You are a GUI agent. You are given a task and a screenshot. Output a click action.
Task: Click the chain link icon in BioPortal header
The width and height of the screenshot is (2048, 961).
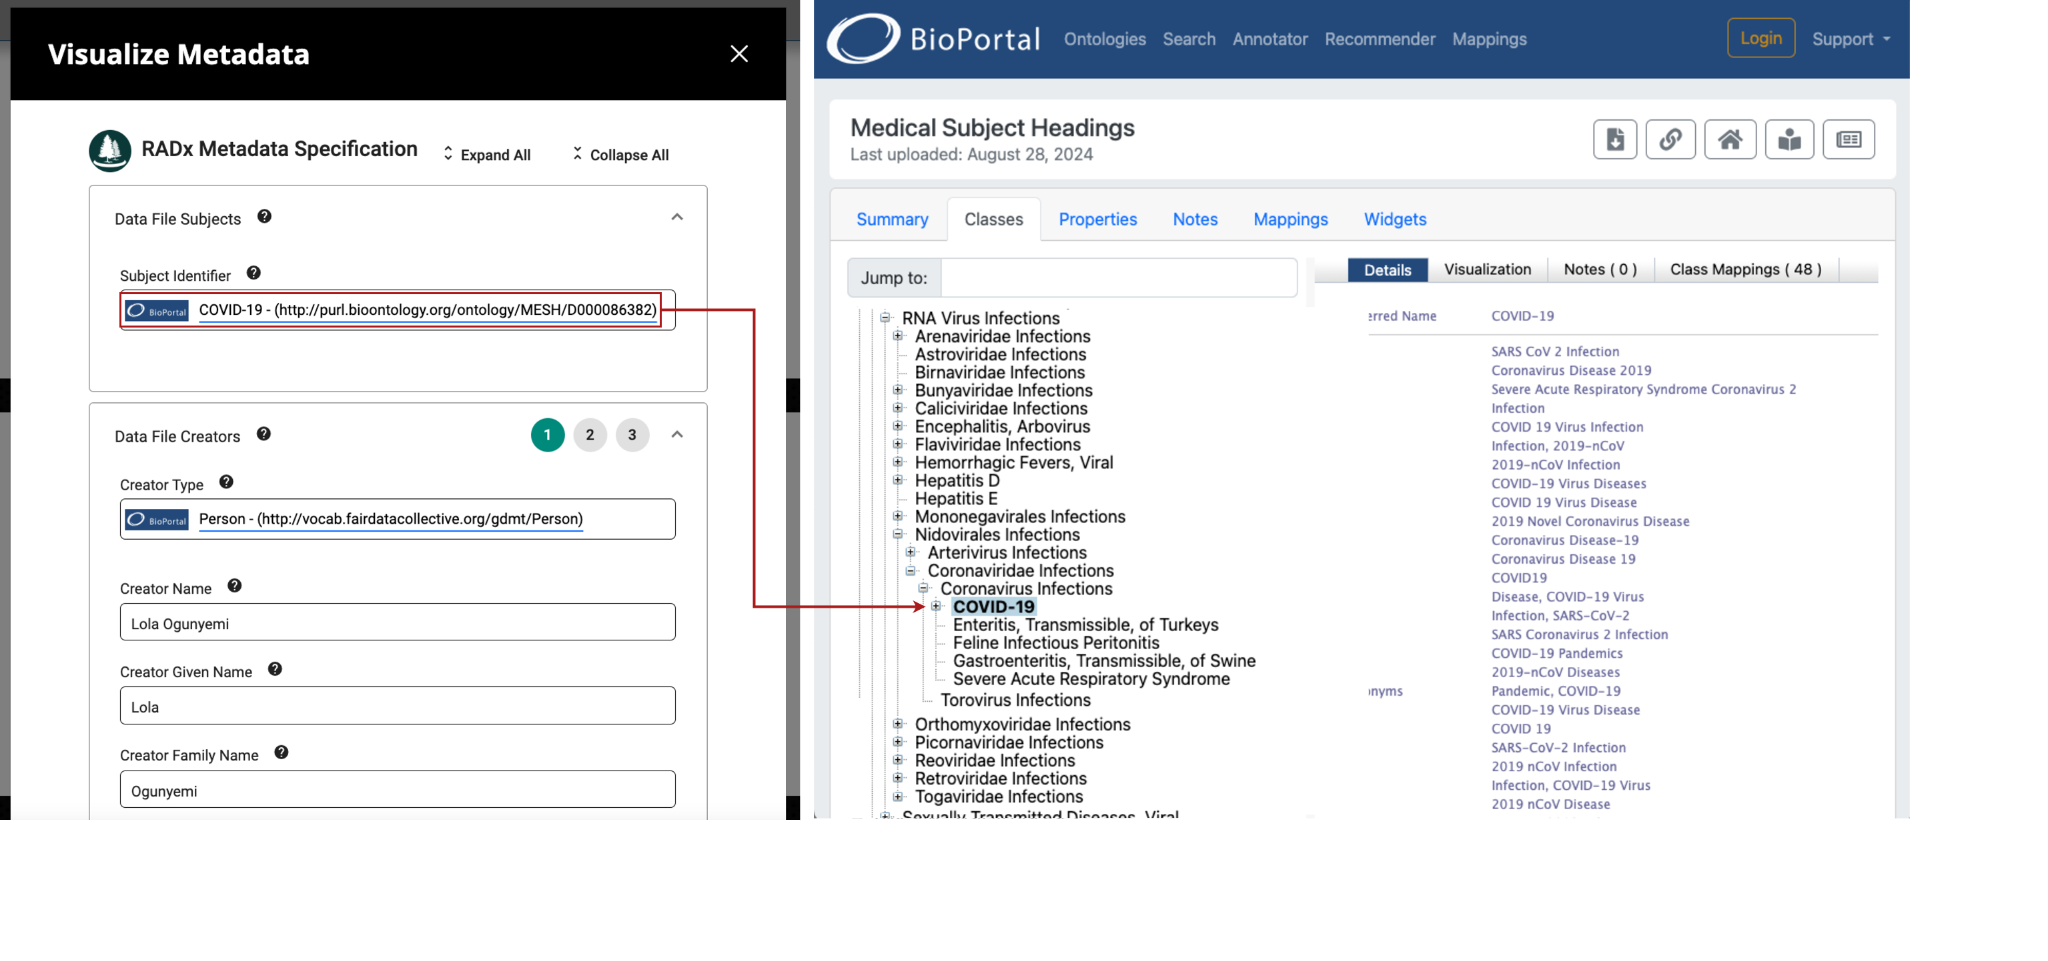[x=1670, y=139]
